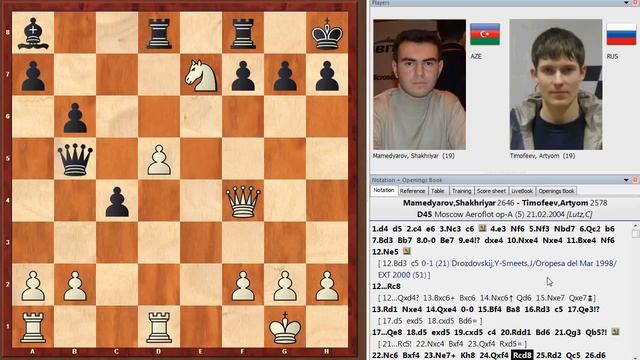The image size is (640, 360).
Task: Jump to move 24.Qxf4
Action: click(494, 355)
